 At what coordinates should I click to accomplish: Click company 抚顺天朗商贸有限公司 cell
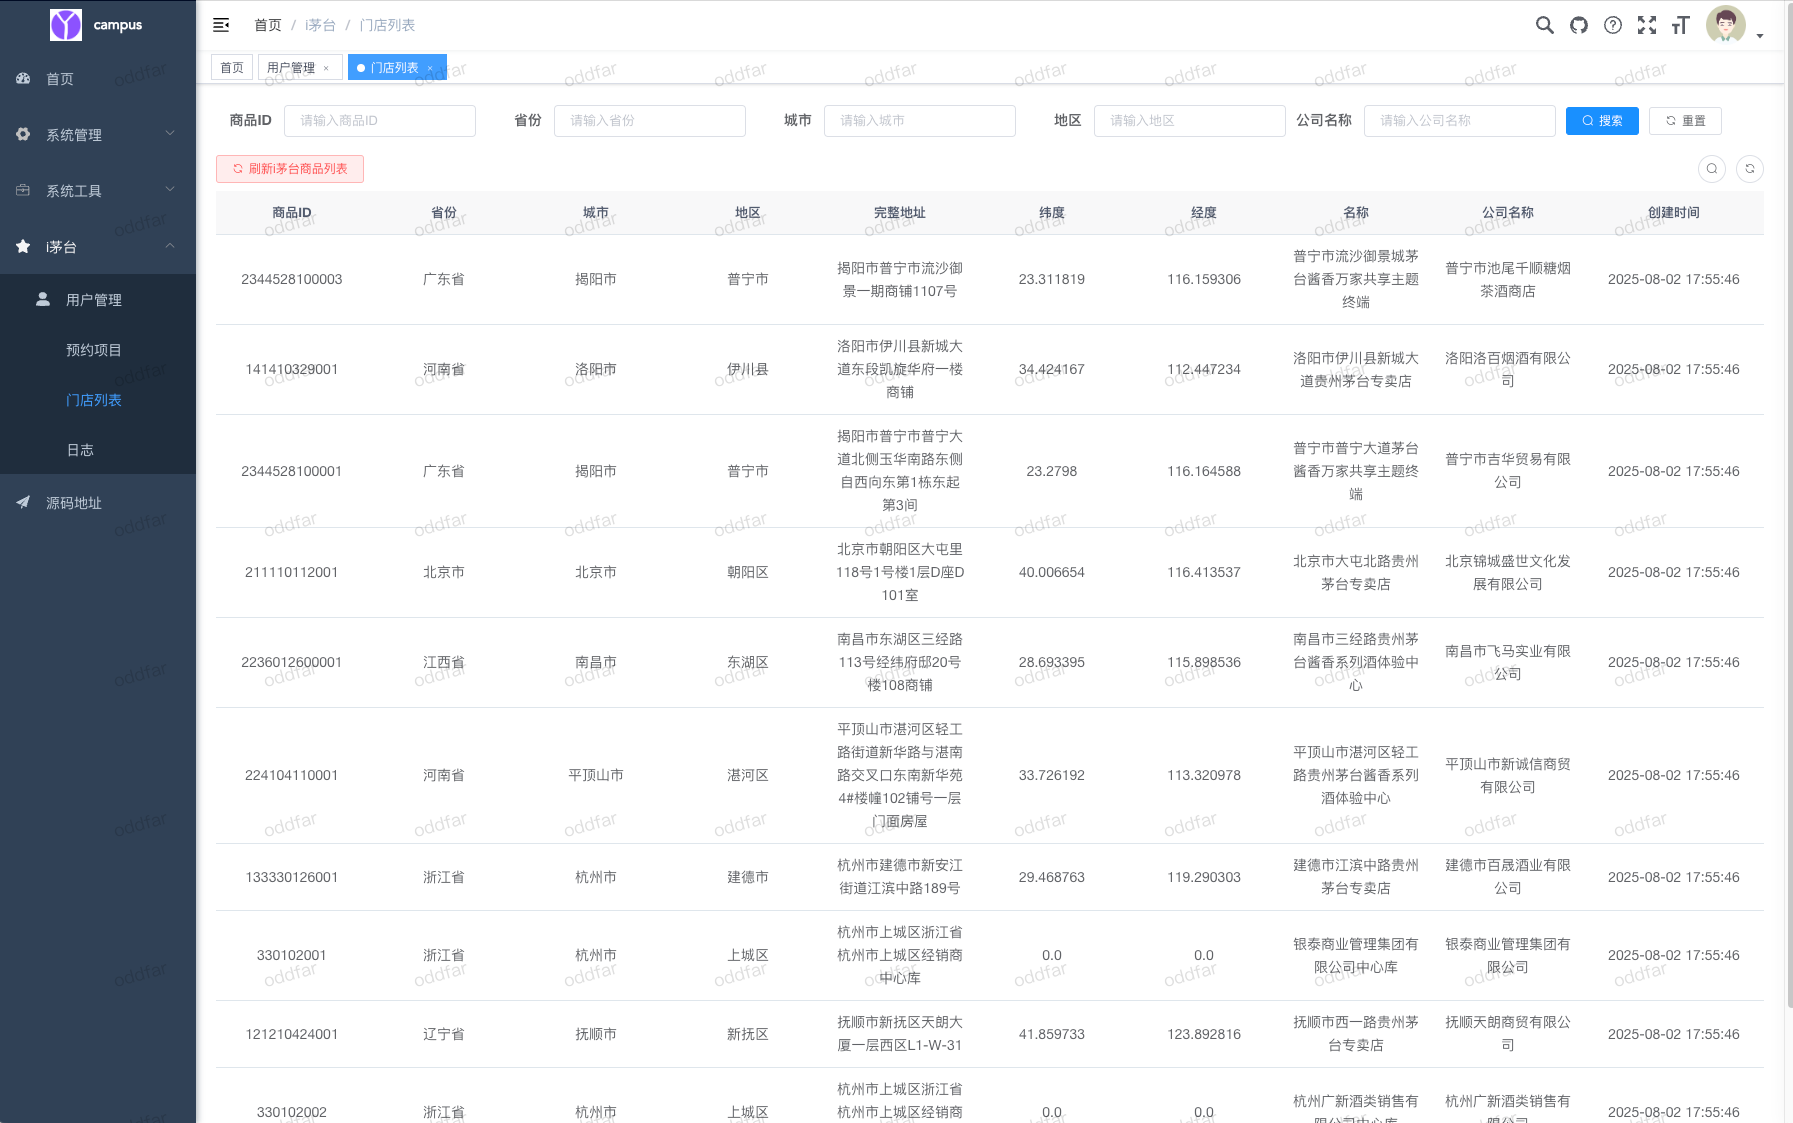click(x=1508, y=1034)
